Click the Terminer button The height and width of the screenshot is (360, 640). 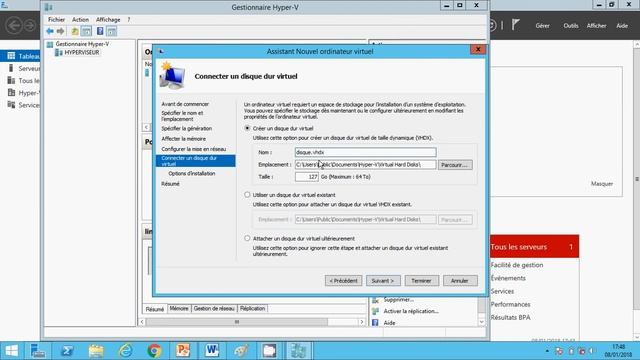[x=421, y=281]
